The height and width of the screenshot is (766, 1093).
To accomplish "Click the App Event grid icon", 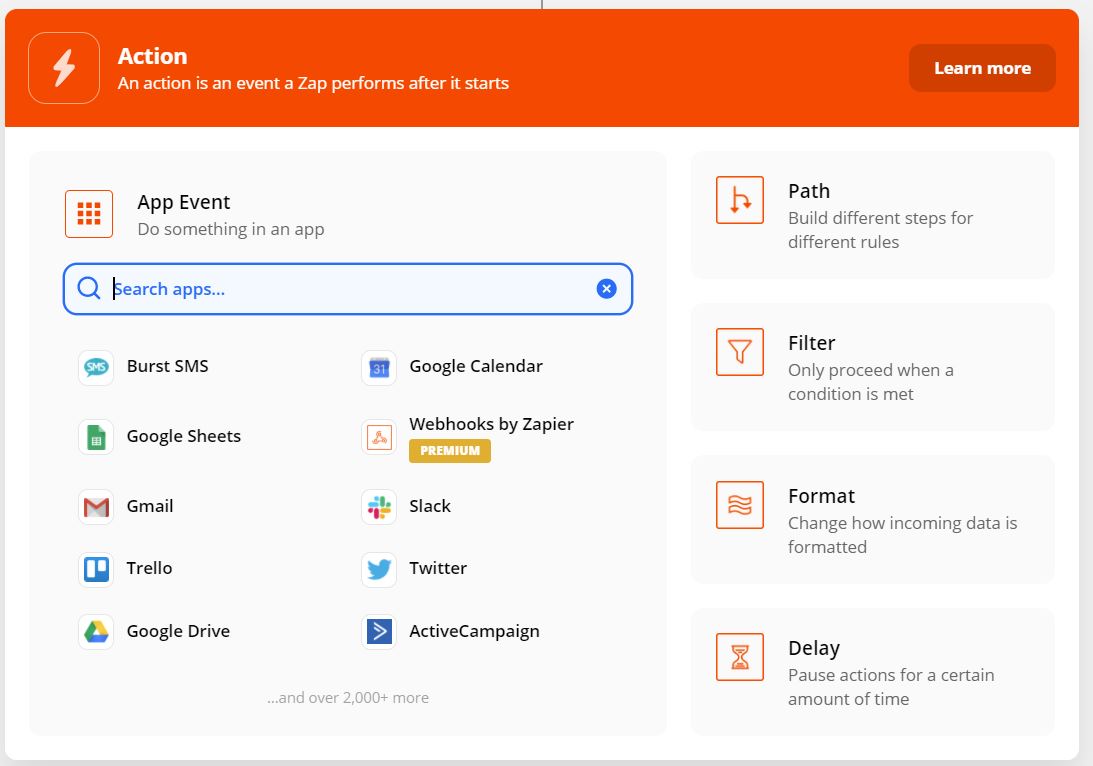I will click(x=89, y=214).
